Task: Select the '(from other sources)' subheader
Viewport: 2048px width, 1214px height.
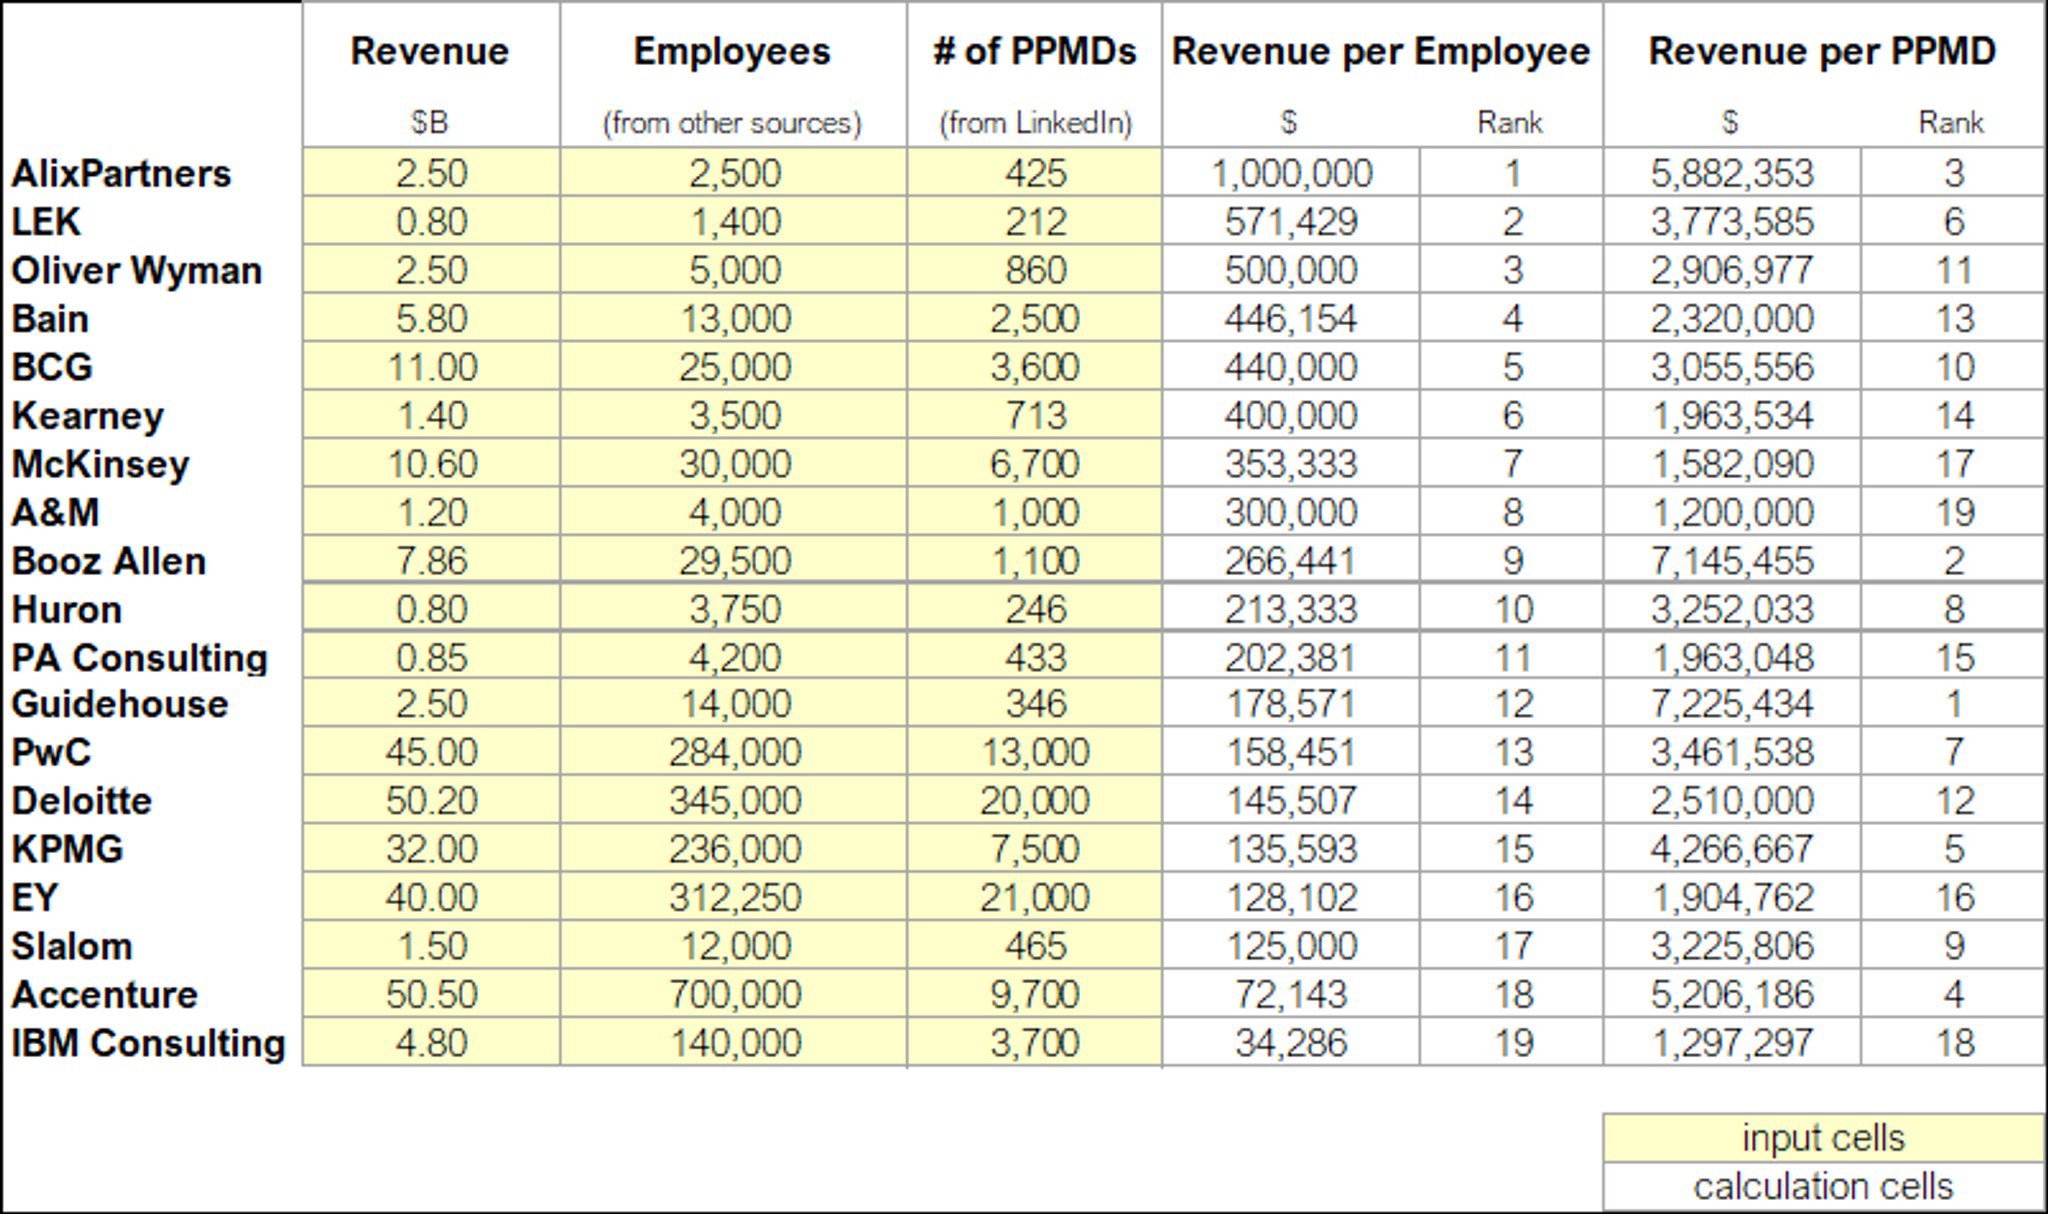Action: click(732, 123)
